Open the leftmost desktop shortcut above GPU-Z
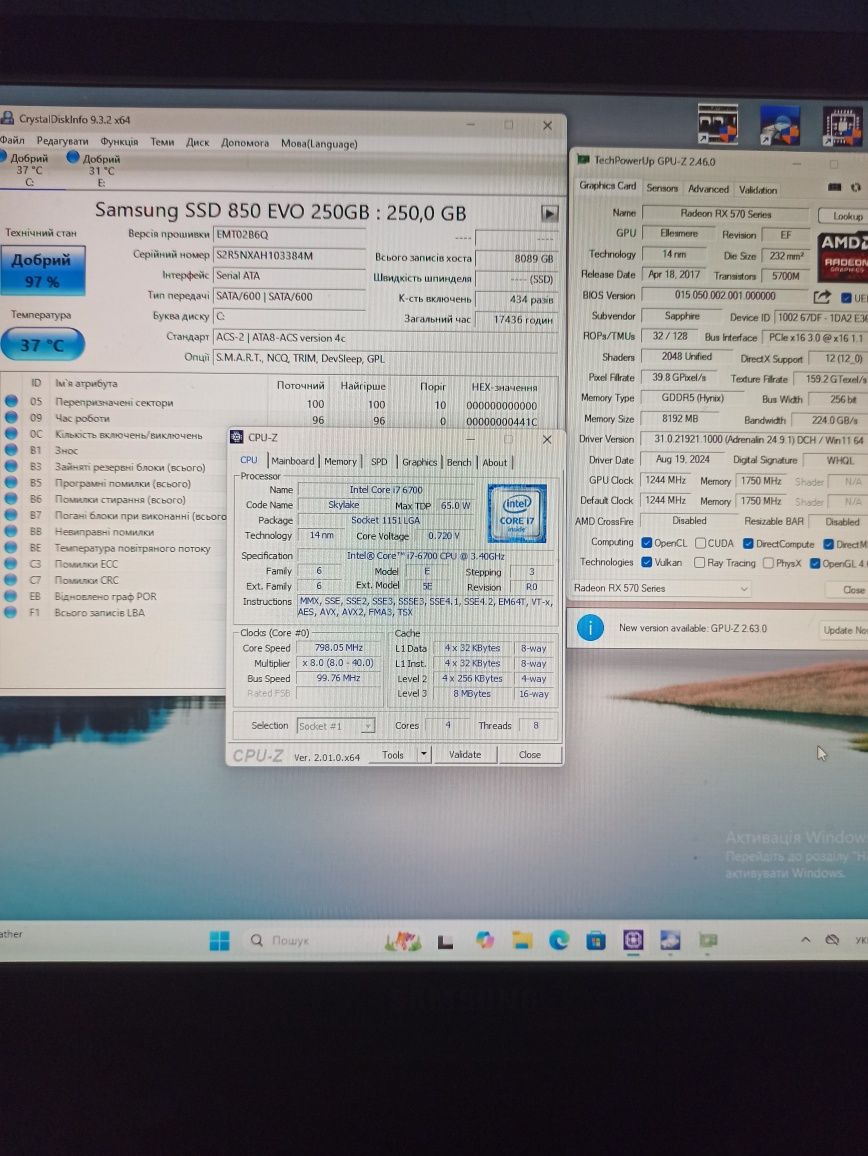This screenshot has height=1156, width=868. click(718, 124)
